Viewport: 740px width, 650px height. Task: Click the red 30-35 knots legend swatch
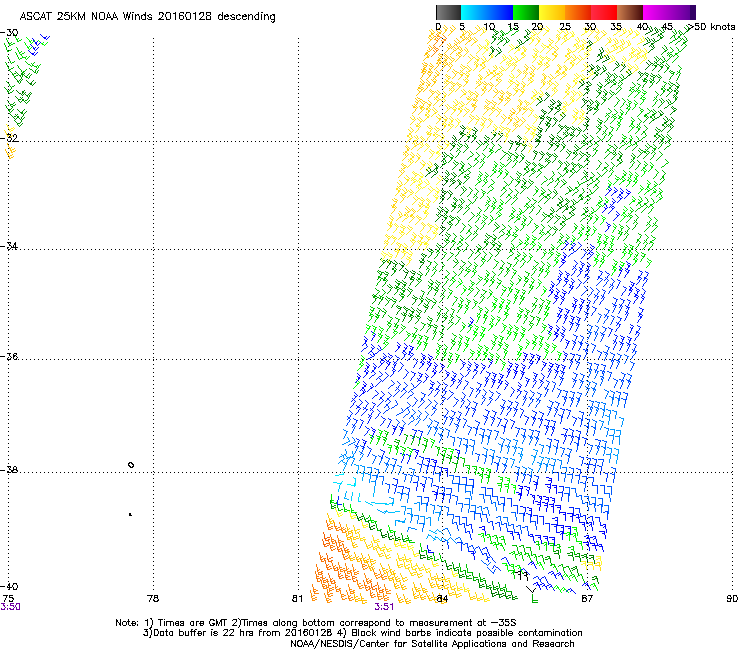(604, 12)
